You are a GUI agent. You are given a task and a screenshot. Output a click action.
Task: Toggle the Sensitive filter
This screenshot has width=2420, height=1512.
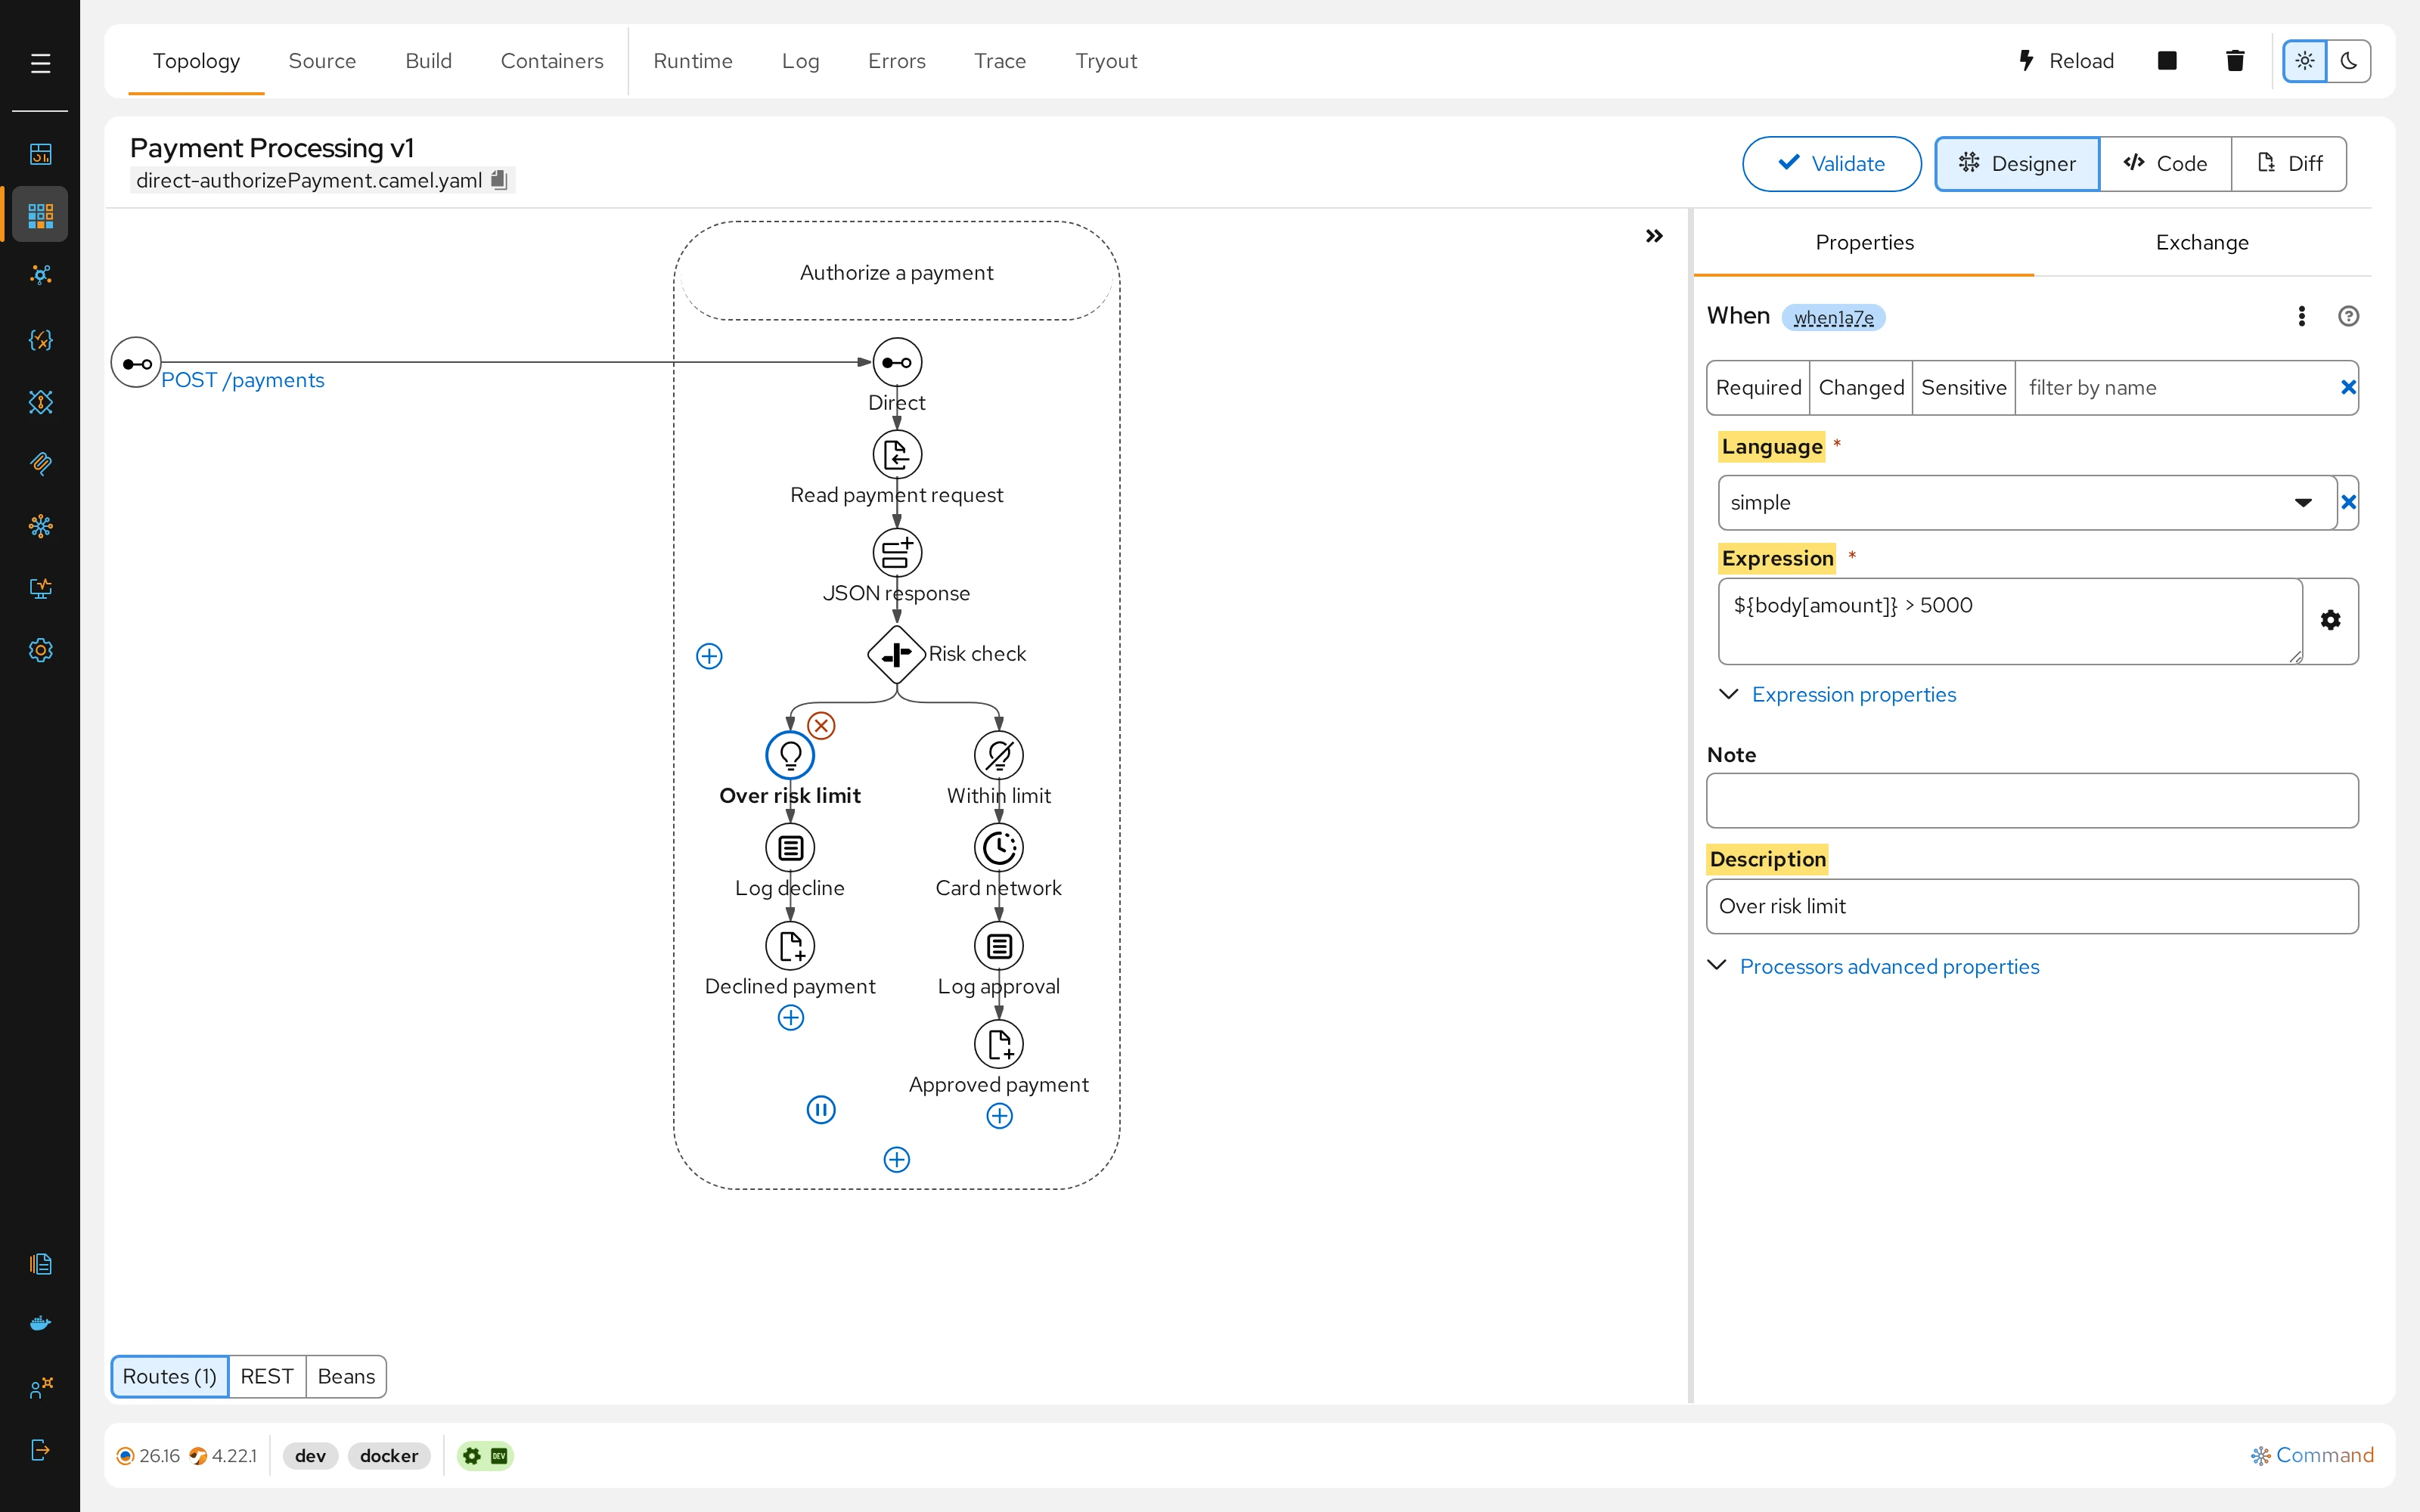click(x=1963, y=388)
